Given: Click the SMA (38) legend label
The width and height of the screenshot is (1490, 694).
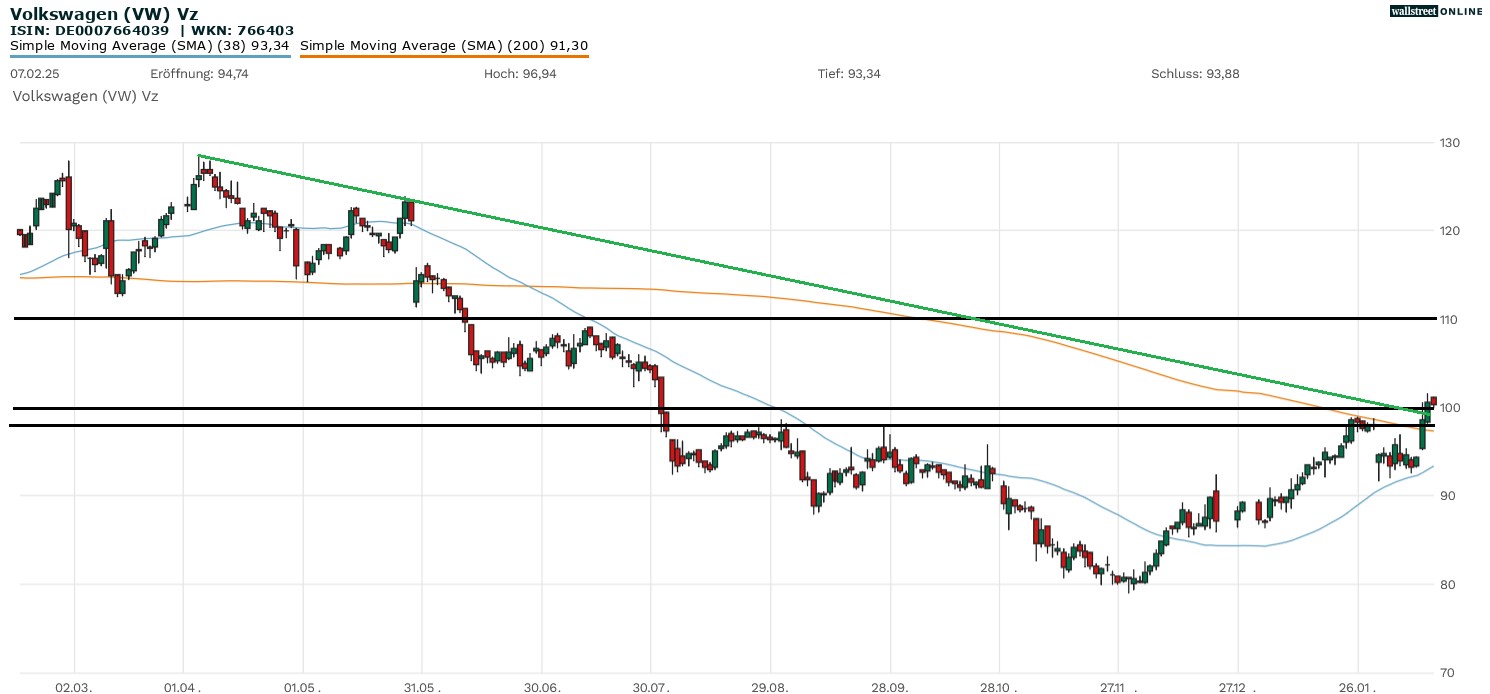Looking at the screenshot, I should point(150,45).
